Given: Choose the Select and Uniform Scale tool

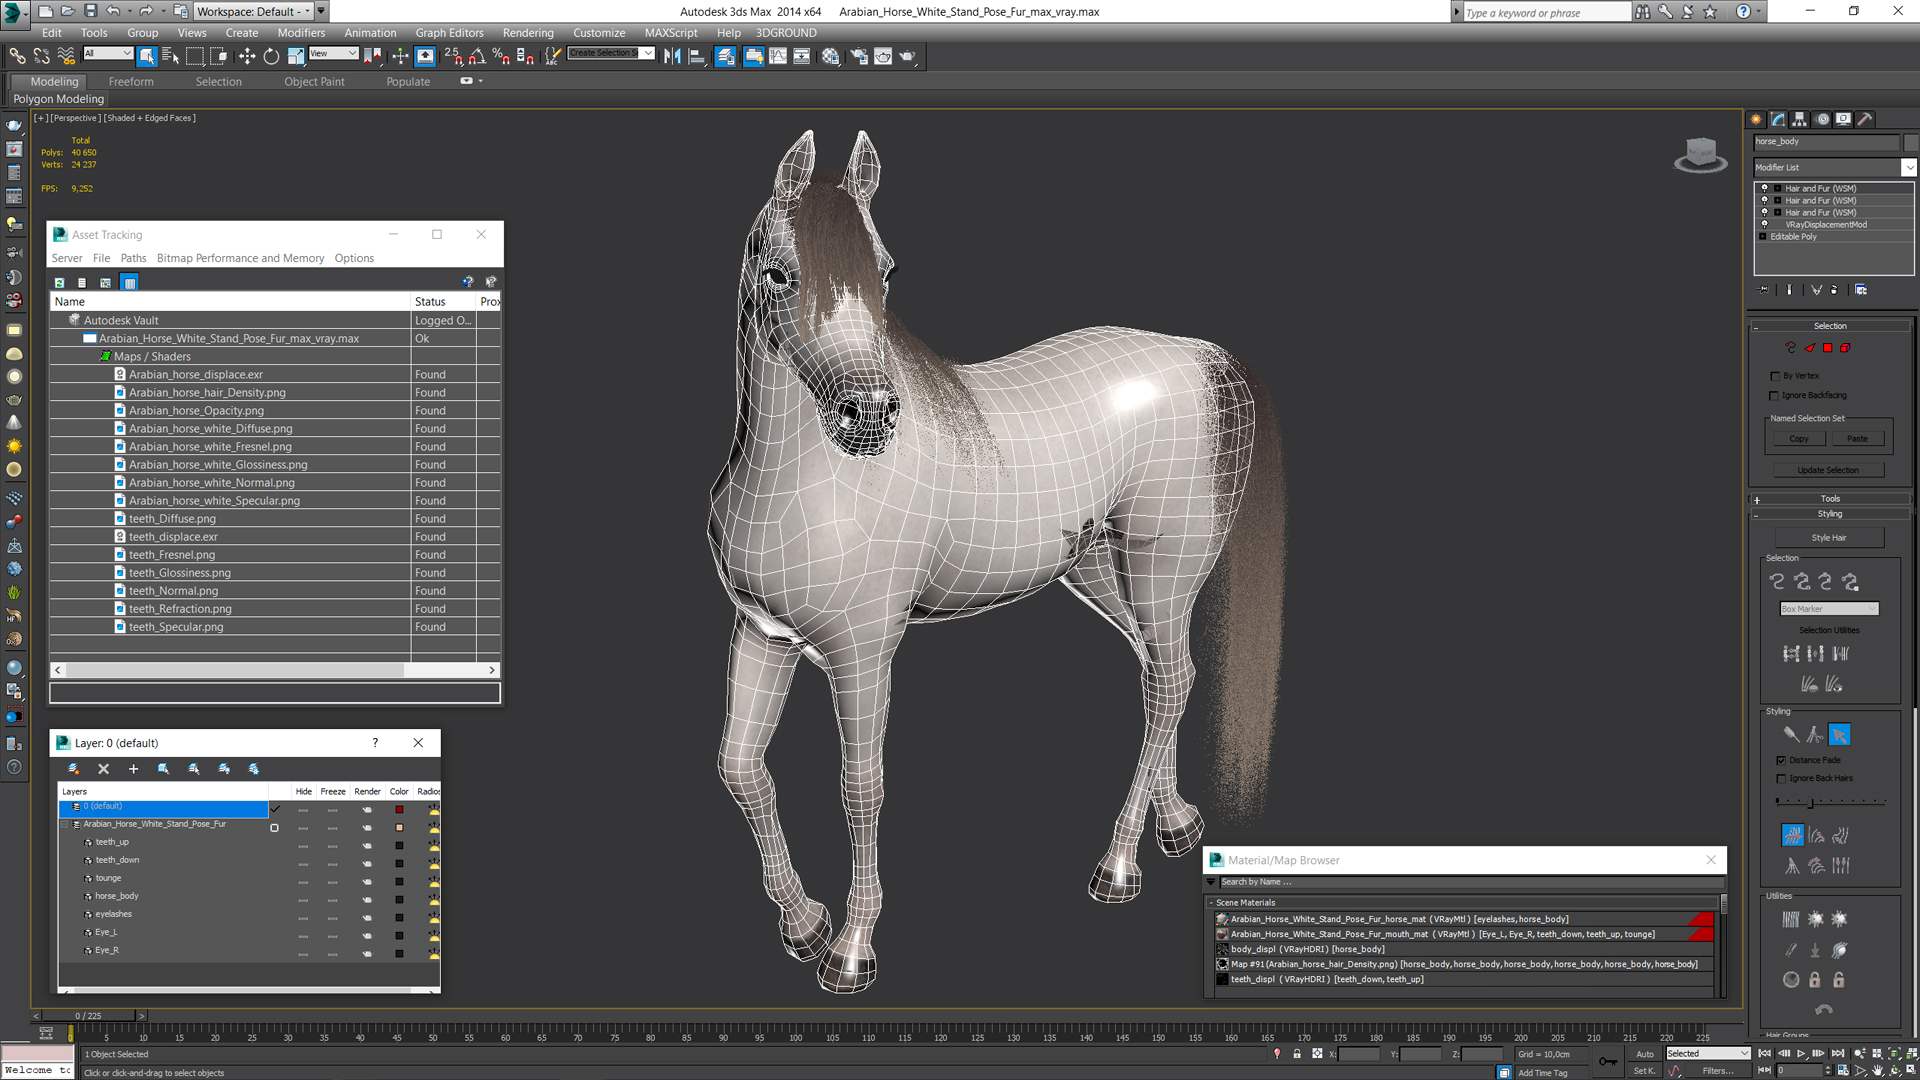Looking at the screenshot, I should [296, 56].
